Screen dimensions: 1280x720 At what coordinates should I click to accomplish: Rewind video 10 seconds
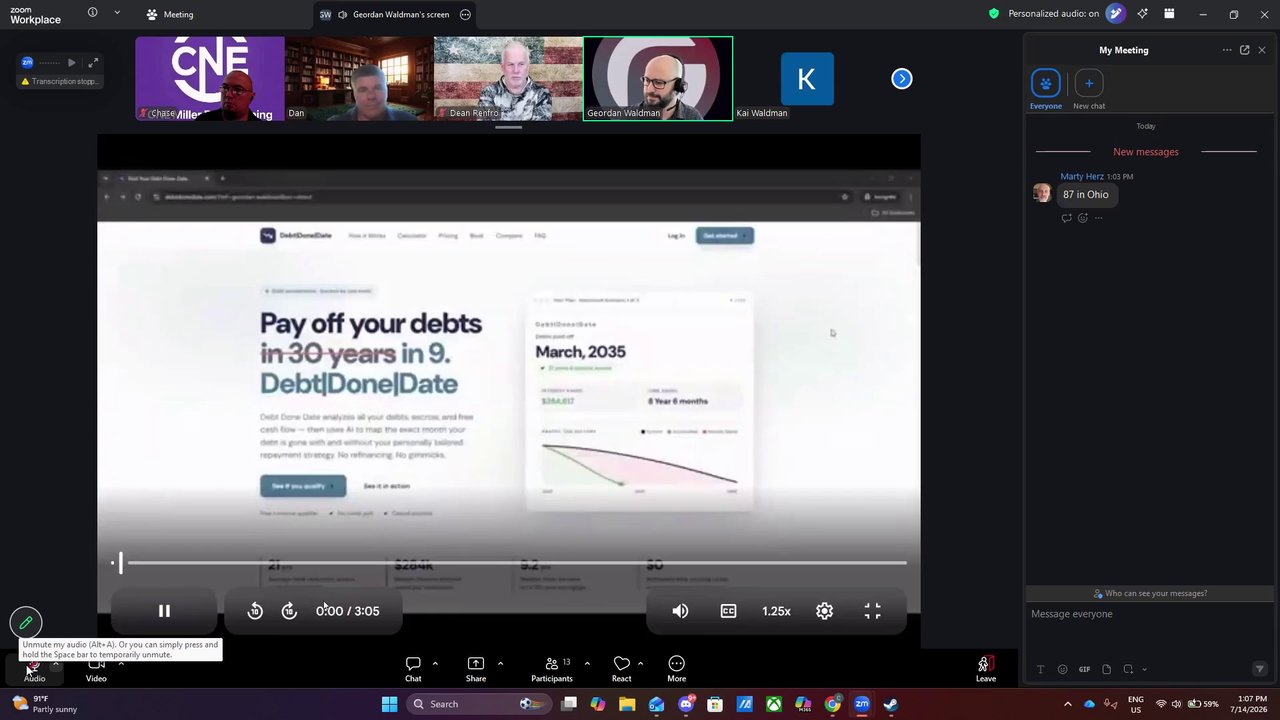(255, 611)
